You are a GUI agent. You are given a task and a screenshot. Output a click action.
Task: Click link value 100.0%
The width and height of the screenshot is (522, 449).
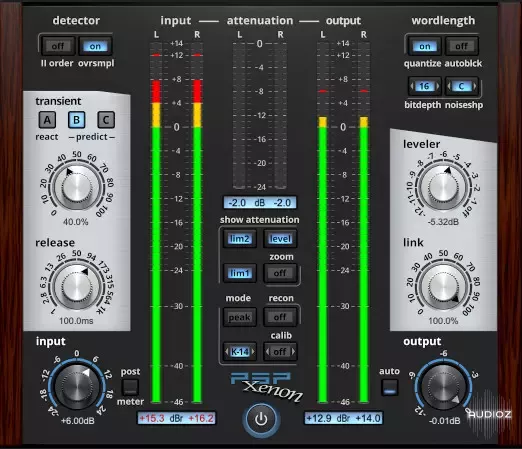click(443, 321)
